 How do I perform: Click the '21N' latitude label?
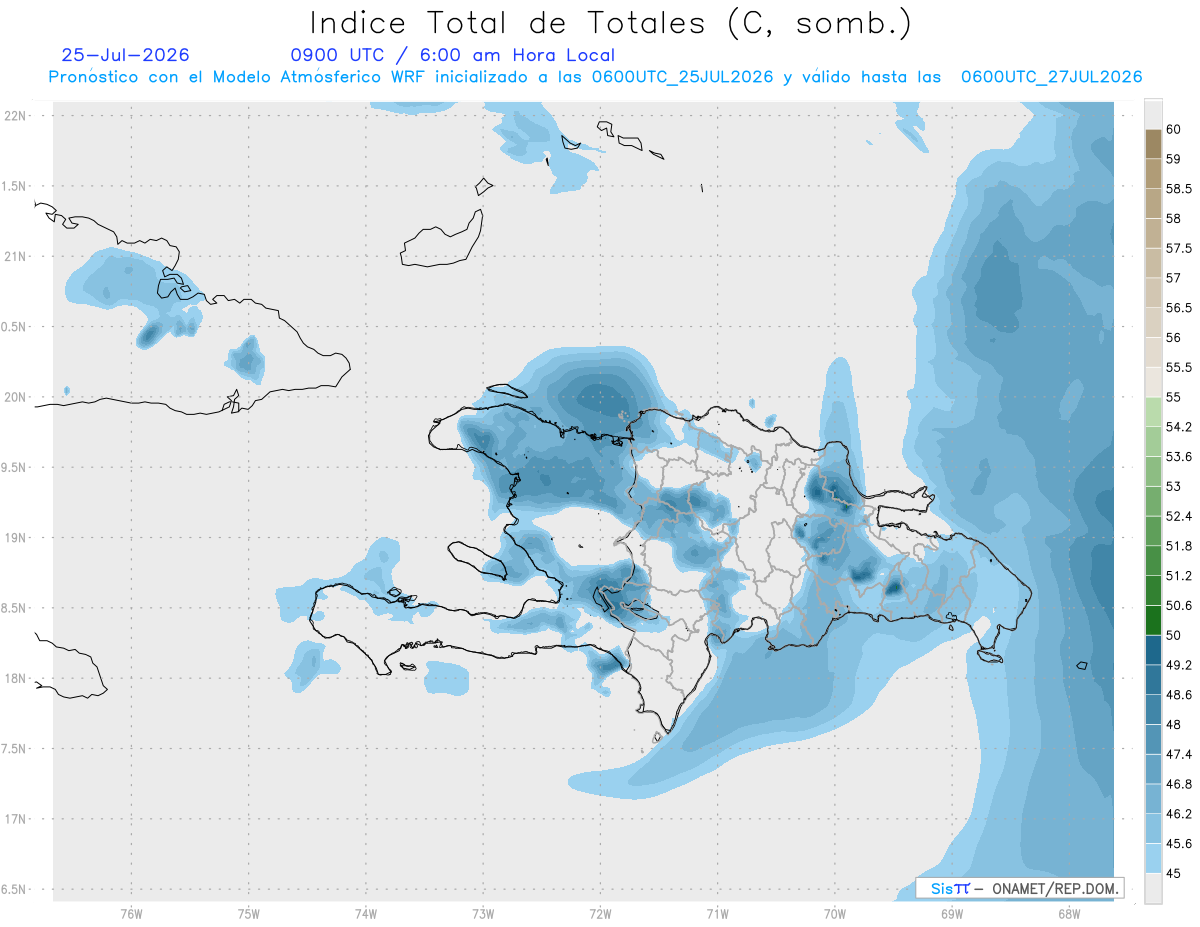tap(15, 256)
